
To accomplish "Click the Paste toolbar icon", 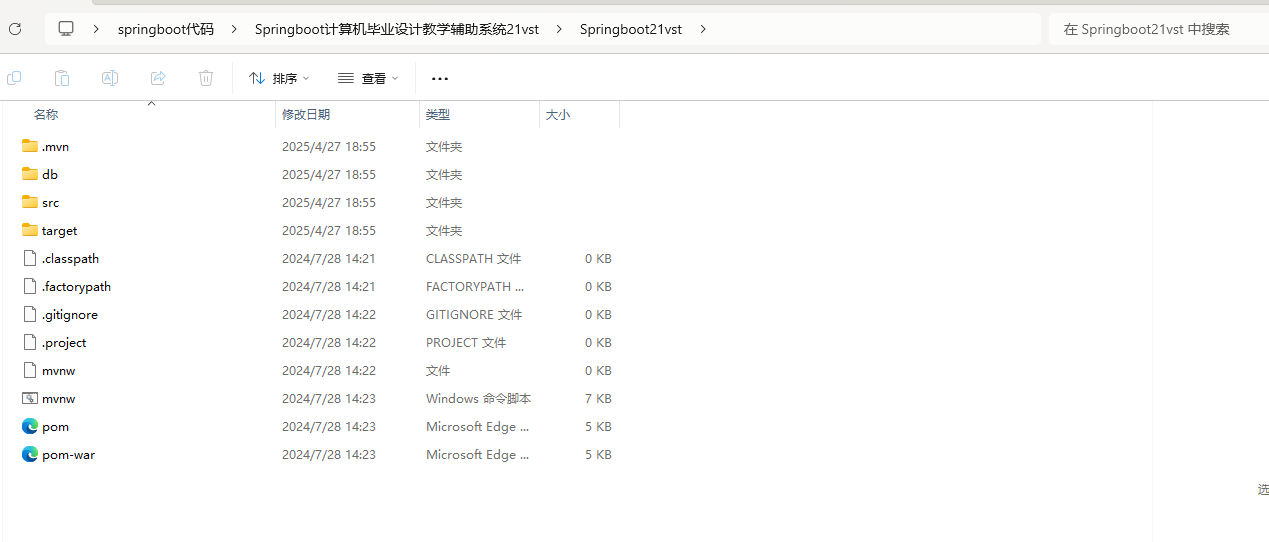I will point(62,78).
